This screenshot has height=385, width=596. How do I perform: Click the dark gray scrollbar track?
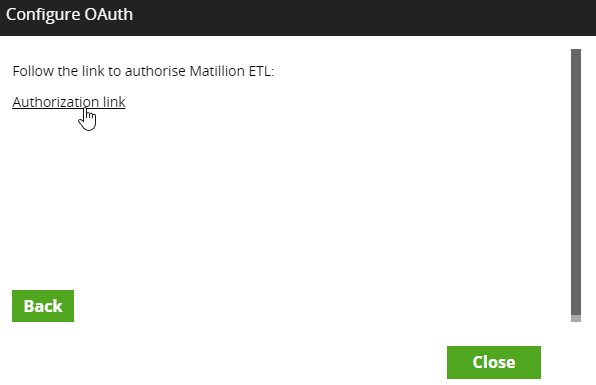click(576, 182)
